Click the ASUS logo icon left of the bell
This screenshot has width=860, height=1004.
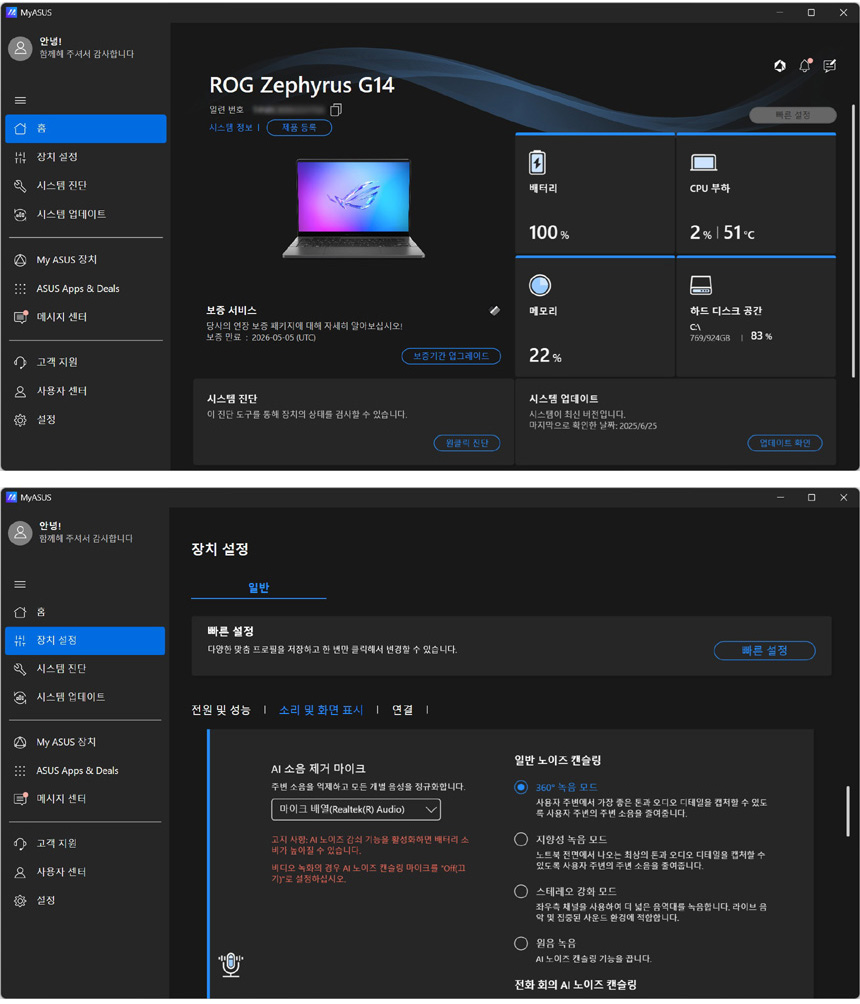(x=780, y=66)
